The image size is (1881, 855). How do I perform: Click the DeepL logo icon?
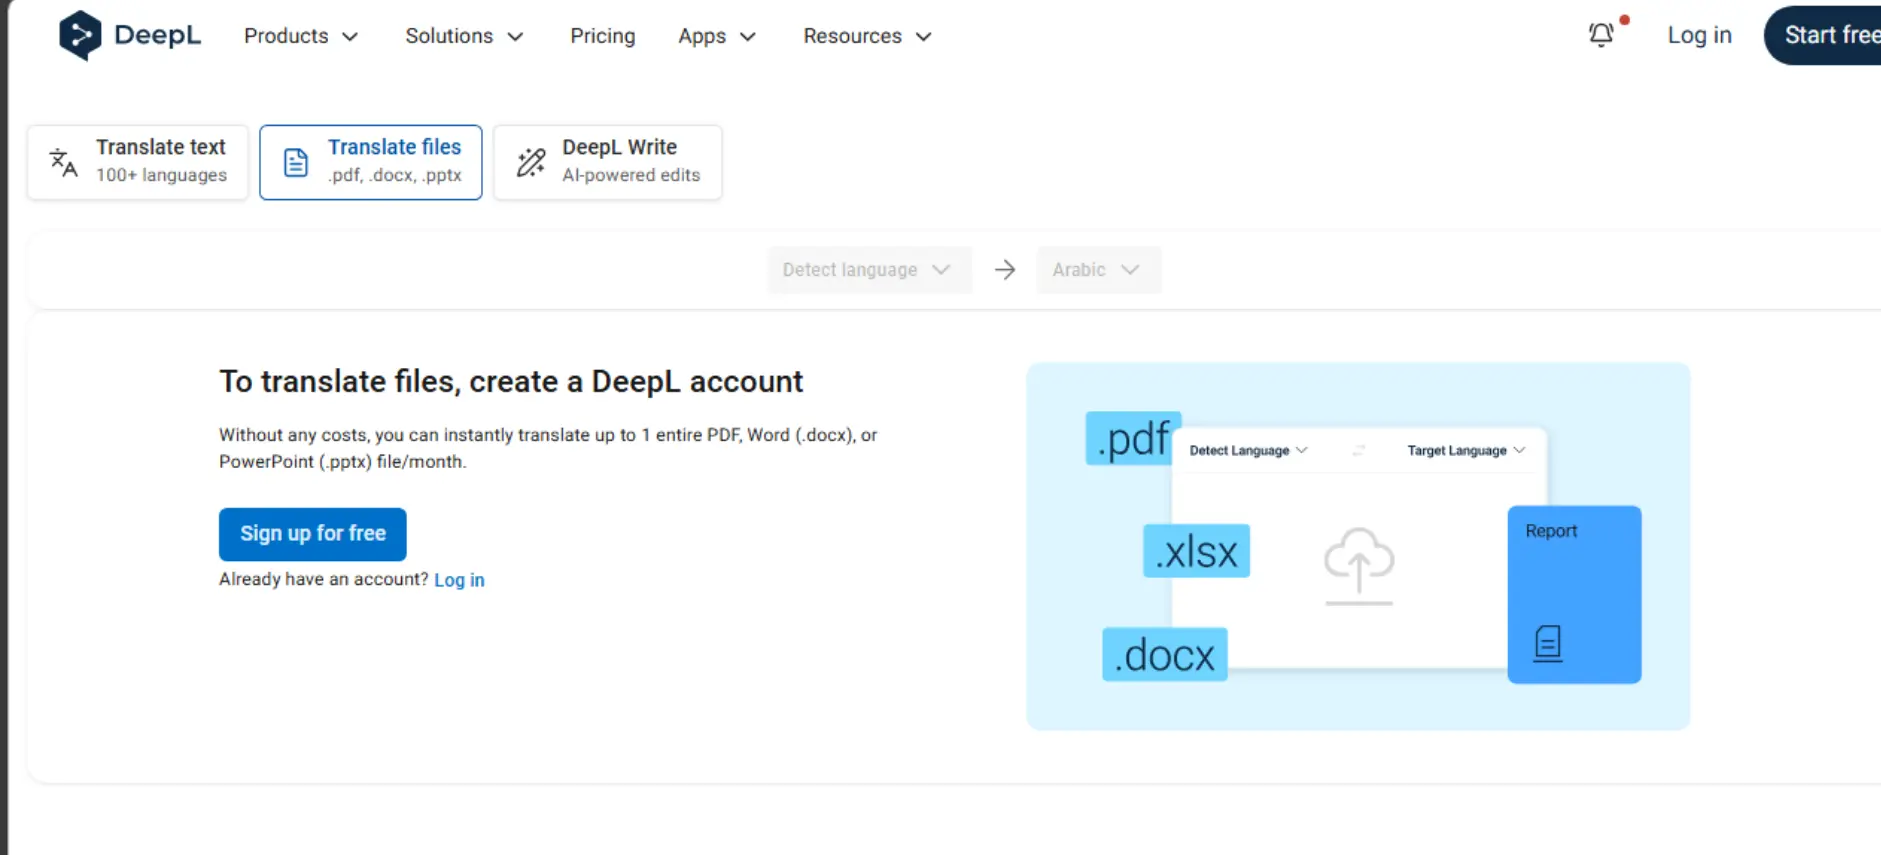pyautogui.click(x=80, y=35)
